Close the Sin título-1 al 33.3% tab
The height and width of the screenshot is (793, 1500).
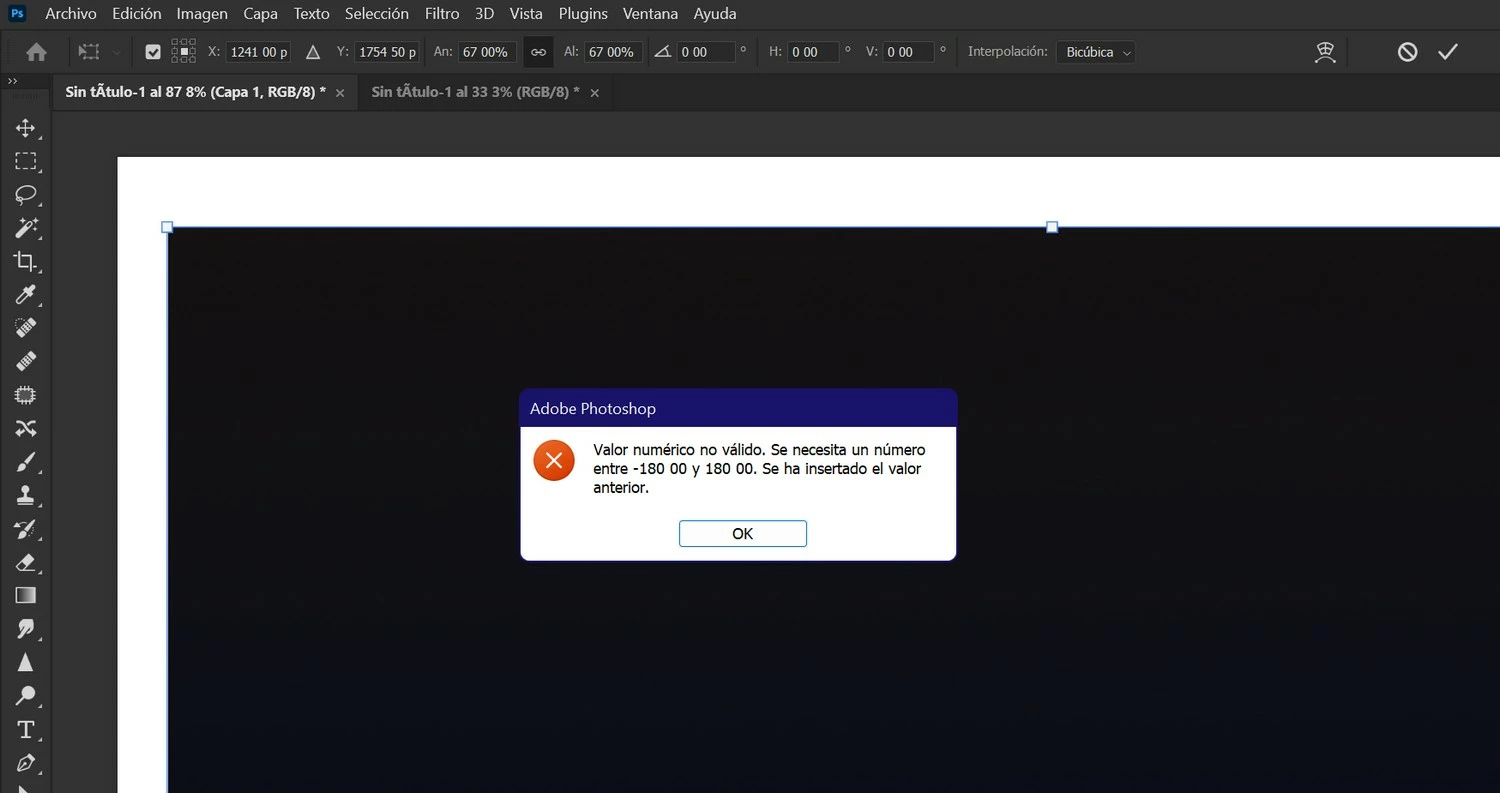595,93
